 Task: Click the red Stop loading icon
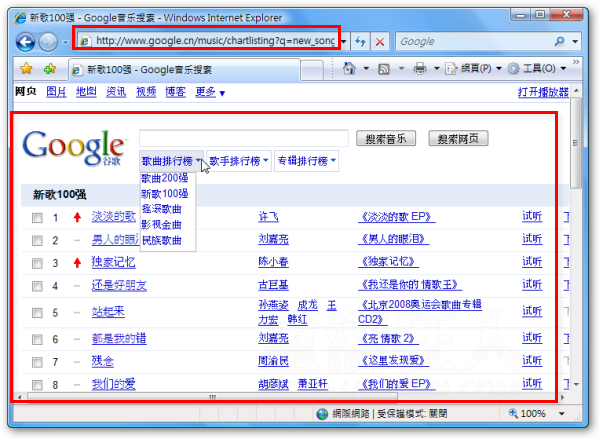[380, 41]
